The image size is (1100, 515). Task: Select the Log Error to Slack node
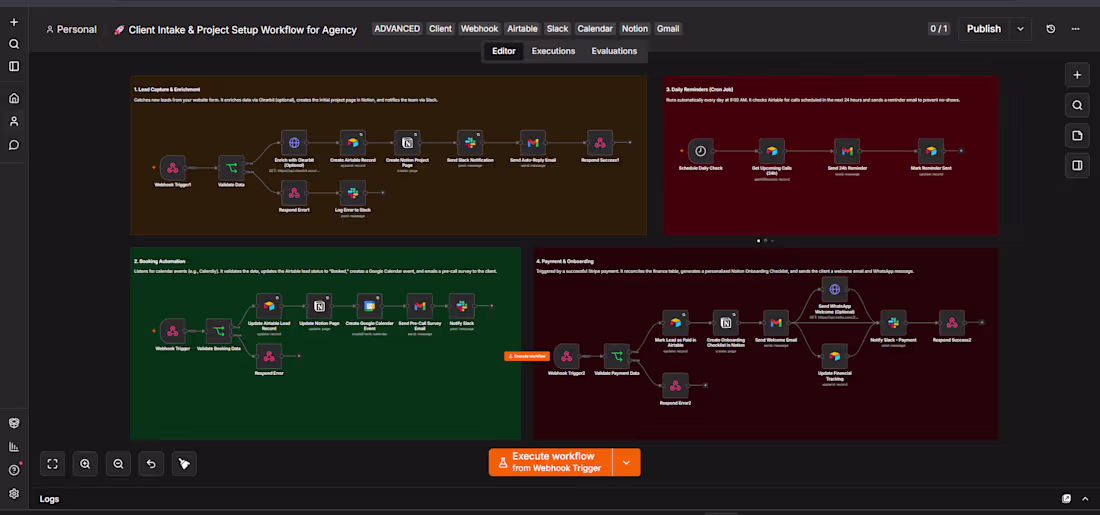pos(353,192)
